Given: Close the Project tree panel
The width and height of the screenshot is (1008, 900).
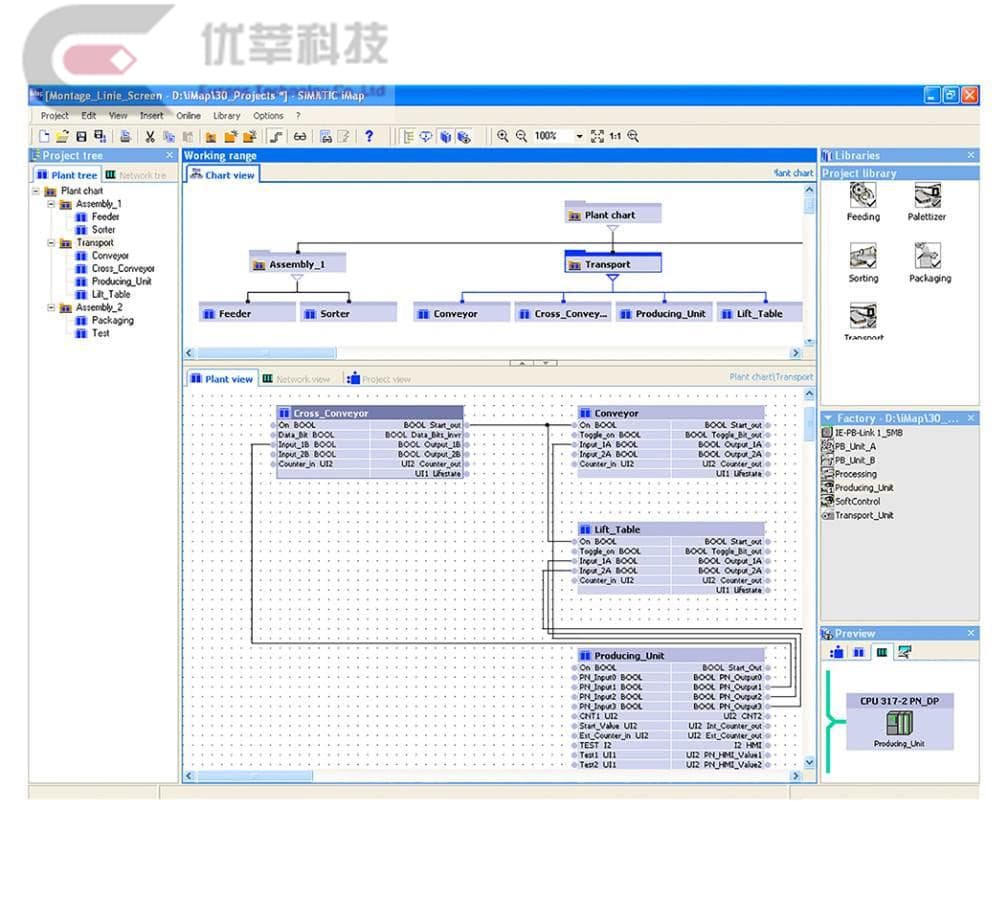Looking at the screenshot, I should coord(169,155).
